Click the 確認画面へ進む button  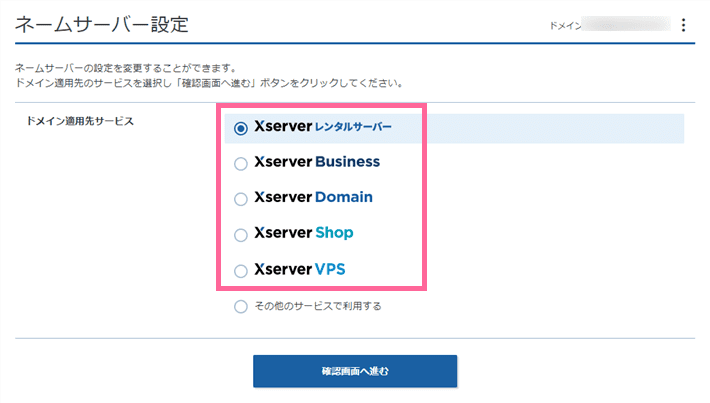(355, 371)
